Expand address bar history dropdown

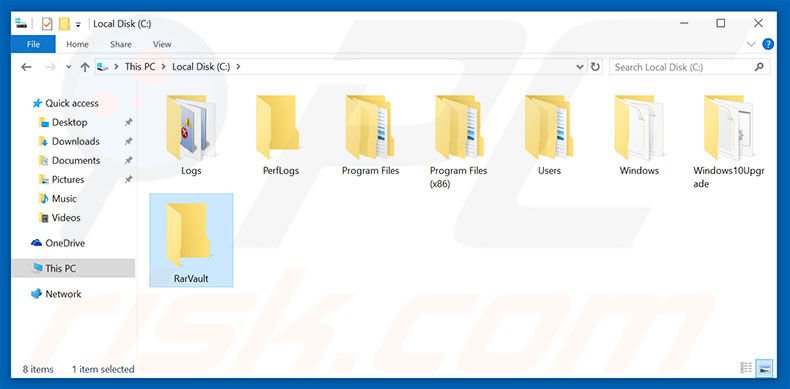coord(579,67)
